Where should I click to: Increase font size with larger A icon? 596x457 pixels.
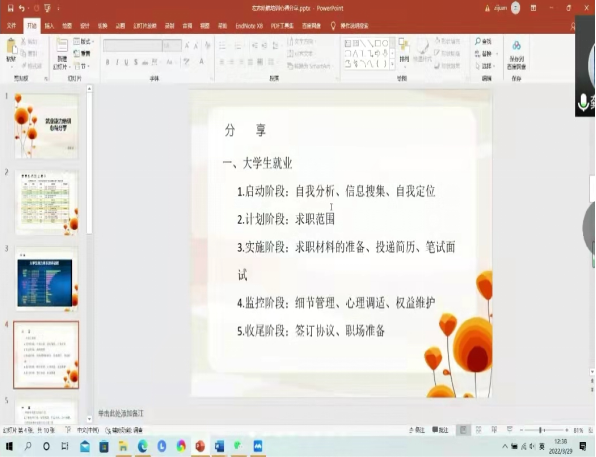point(187,46)
